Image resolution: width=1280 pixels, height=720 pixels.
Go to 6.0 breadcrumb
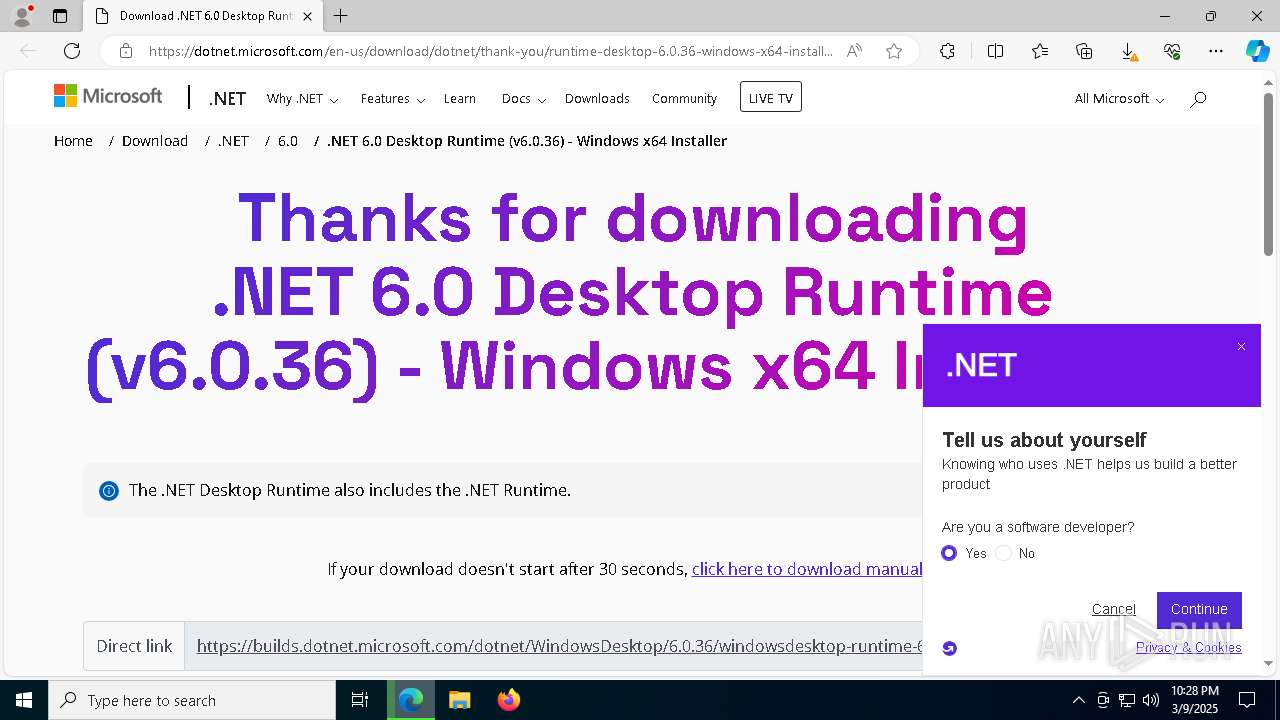coord(288,141)
